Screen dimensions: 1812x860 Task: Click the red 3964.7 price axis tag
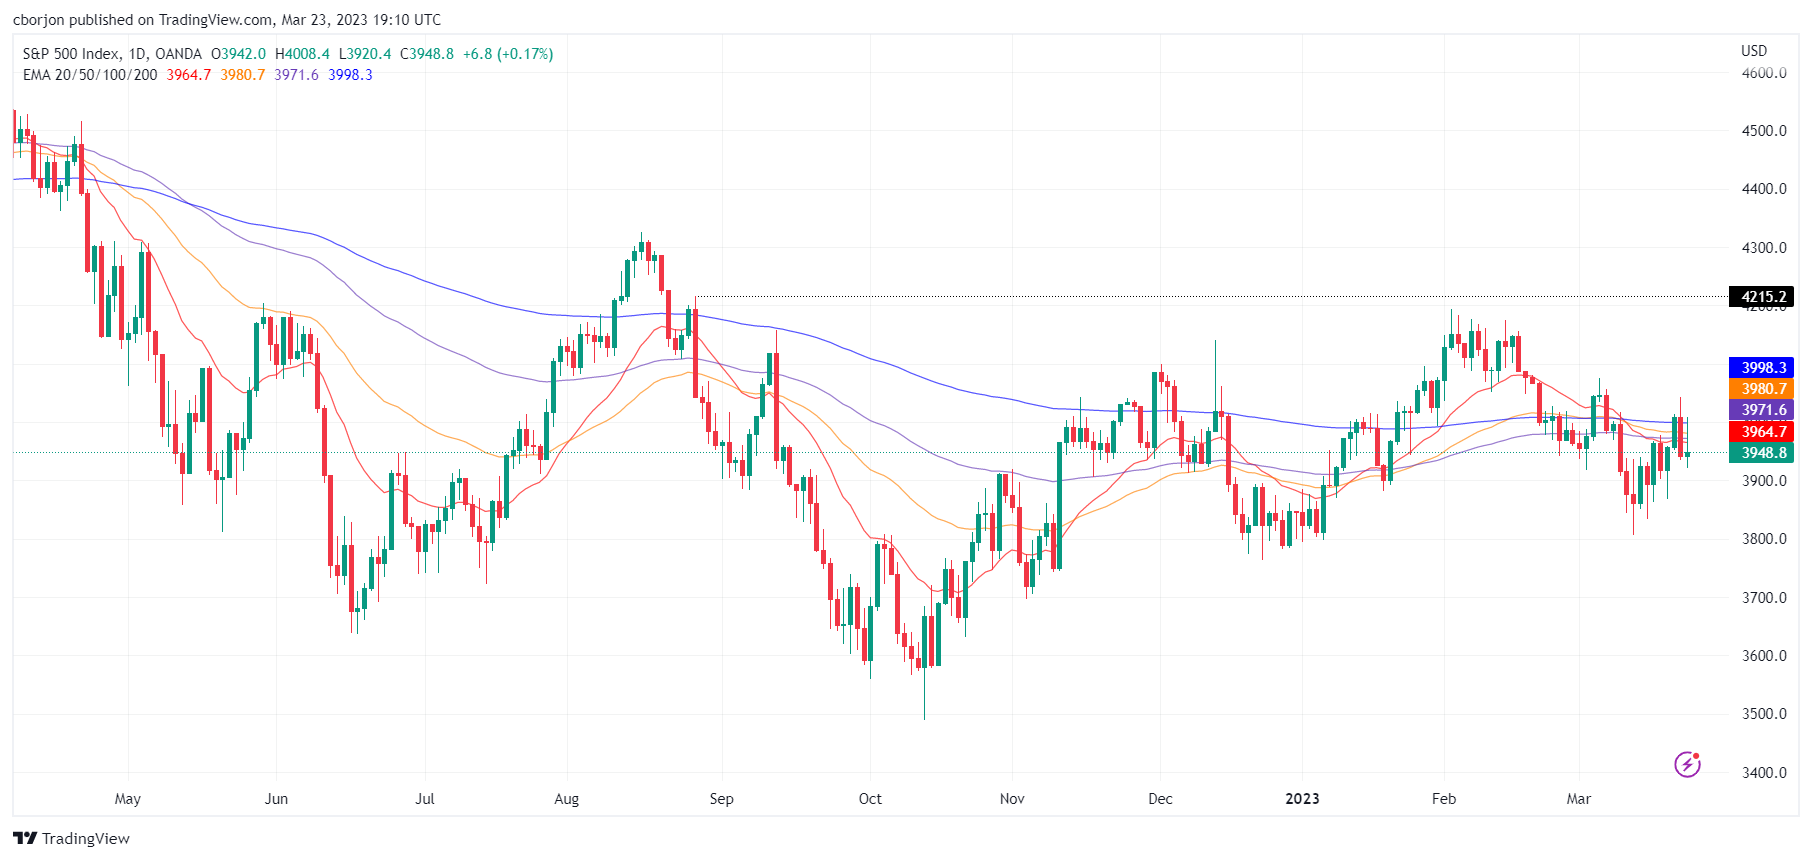1762,432
